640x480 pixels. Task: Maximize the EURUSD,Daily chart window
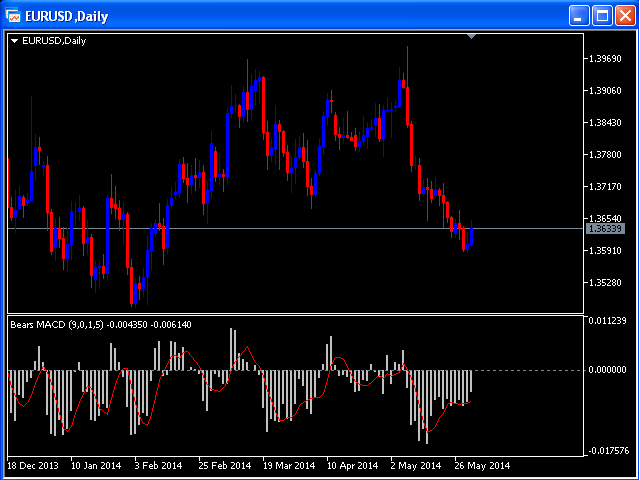(602, 16)
